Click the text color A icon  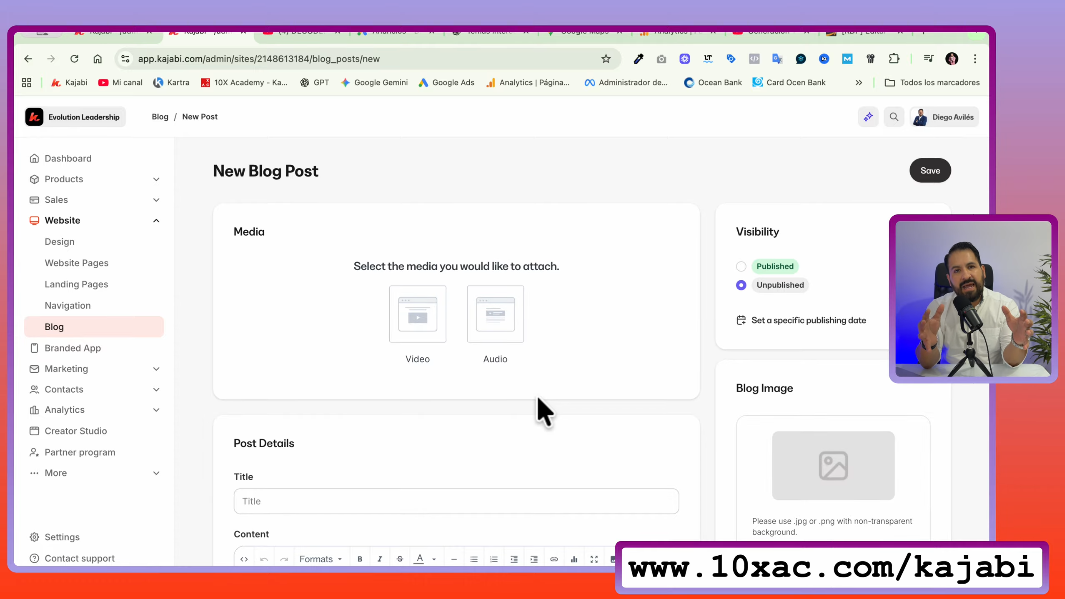(x=420, y=559)
